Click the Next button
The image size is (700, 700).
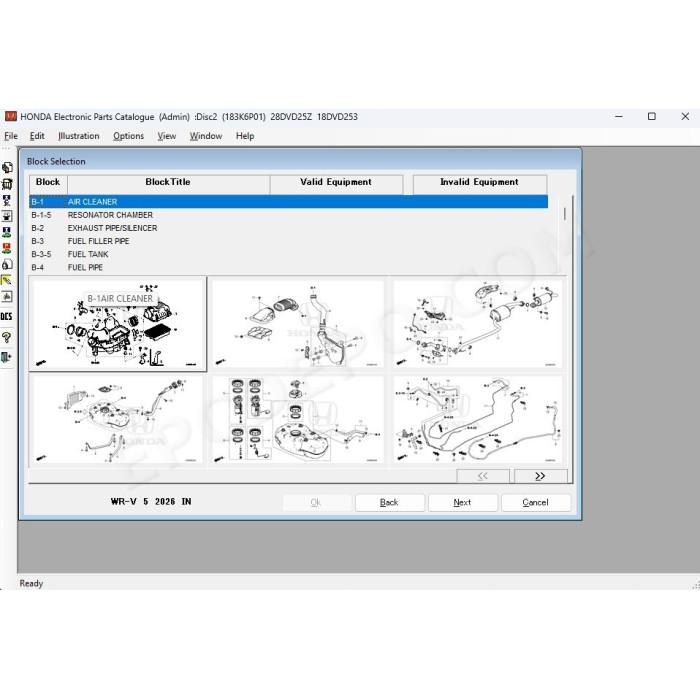pyautogui.click(x=462, y=502)
